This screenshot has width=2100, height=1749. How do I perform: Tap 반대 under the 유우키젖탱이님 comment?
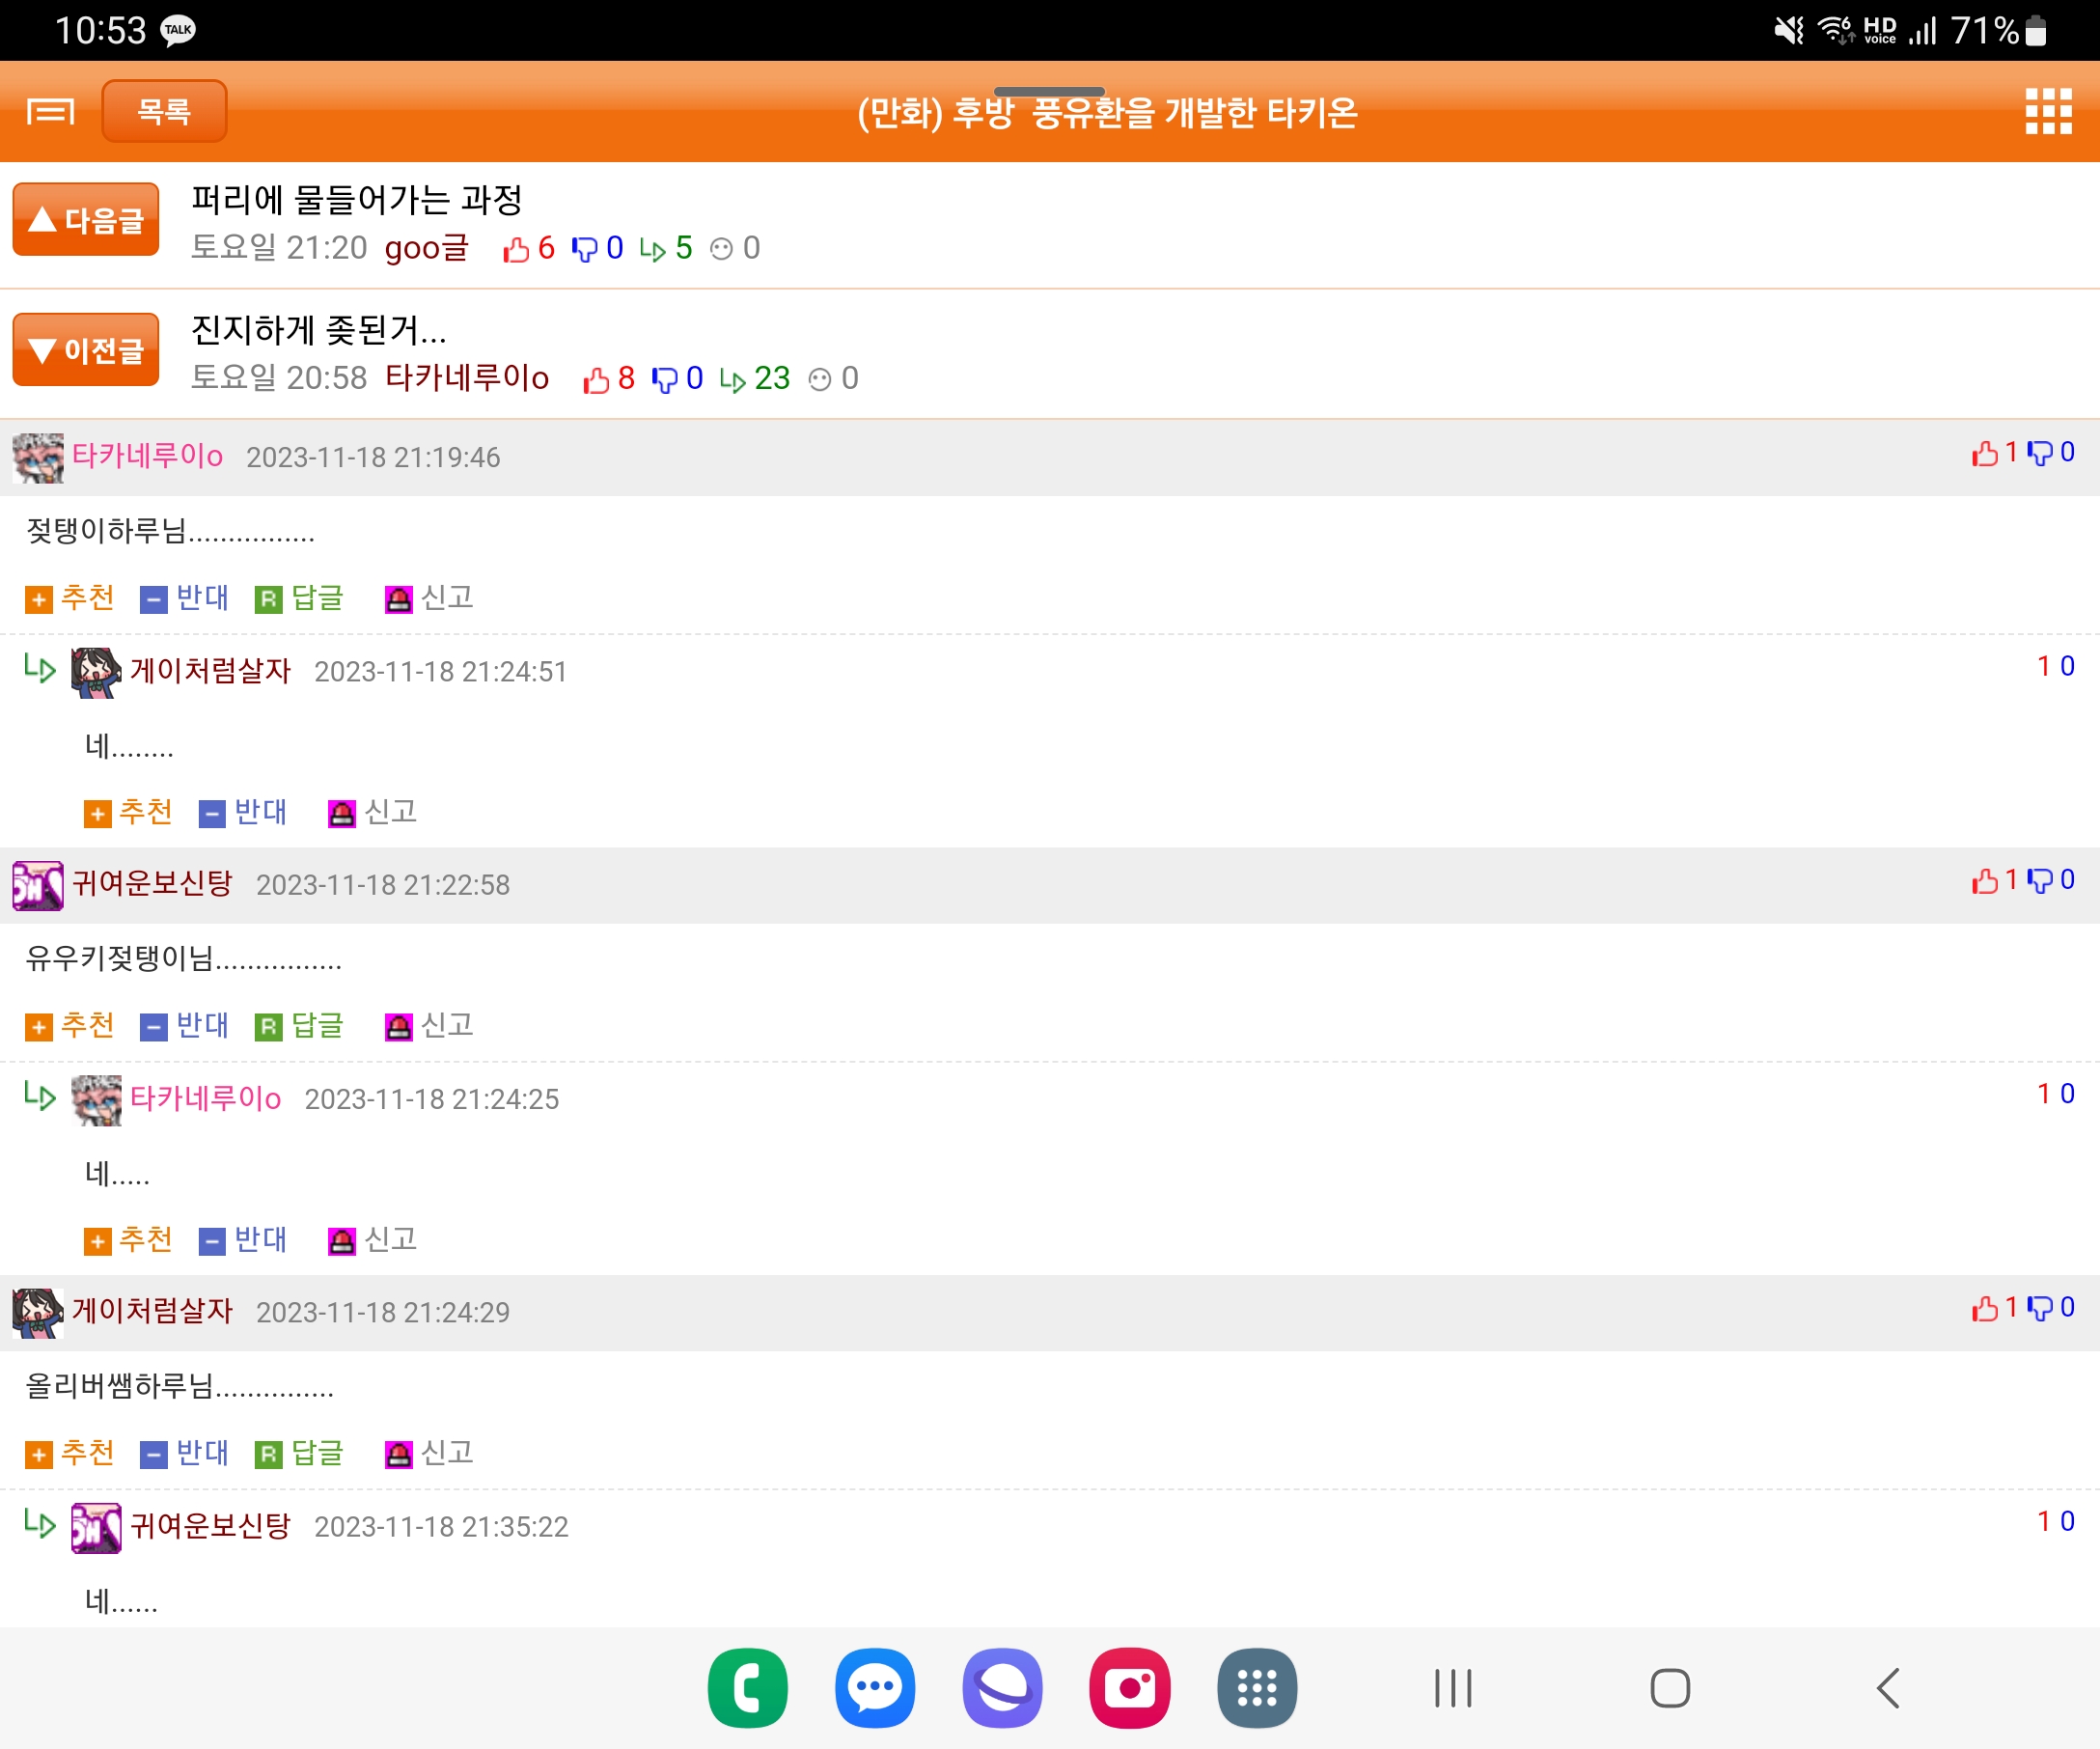tap(185, 1026)
